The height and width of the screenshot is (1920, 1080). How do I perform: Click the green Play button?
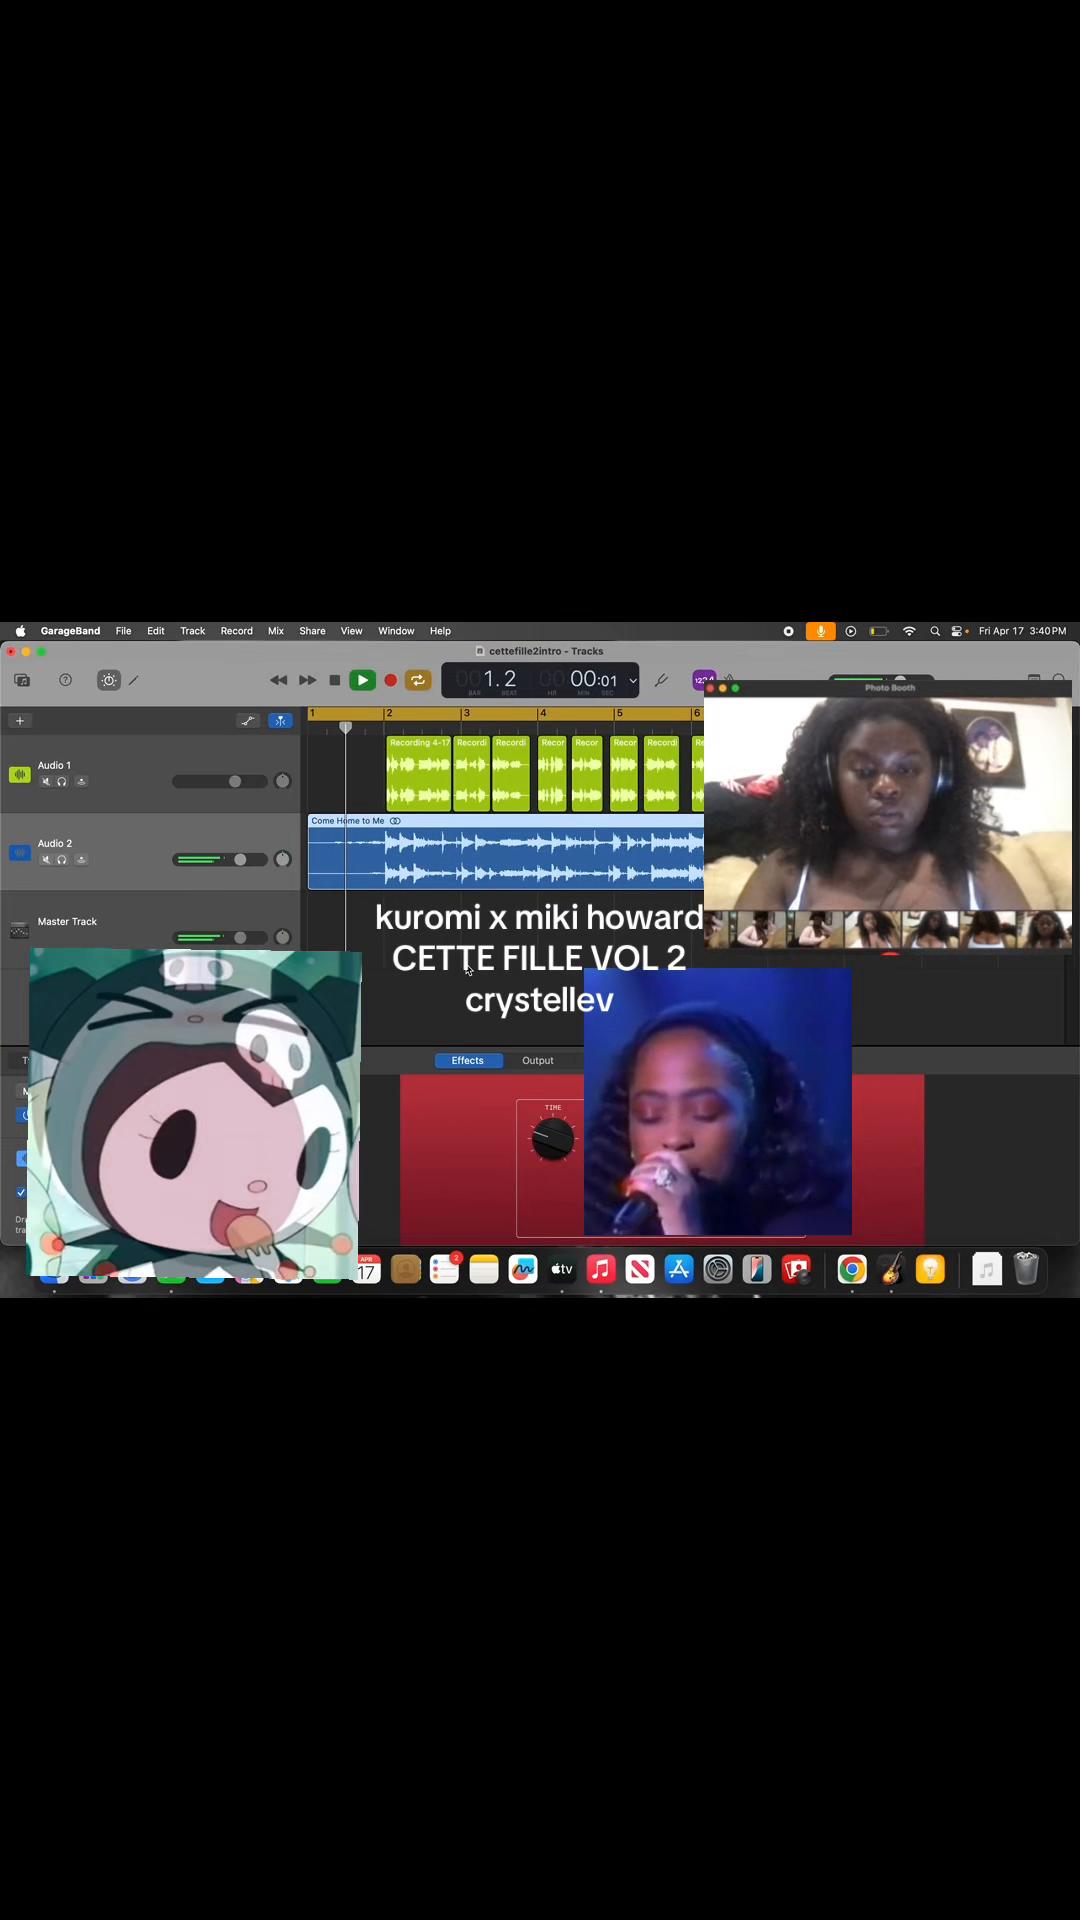coord(363,680)
